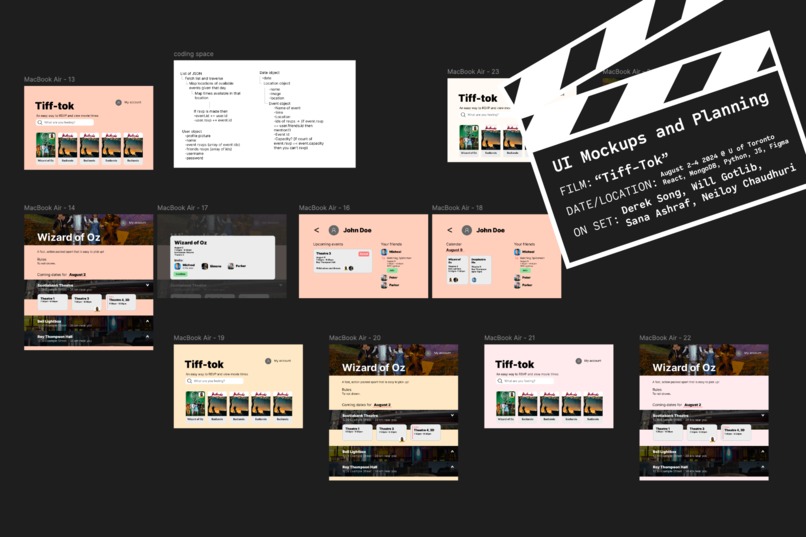Select the 'MacBook Air - 21' frame label
The width and height of the screenshot is (806, 537).
[509, 338]
